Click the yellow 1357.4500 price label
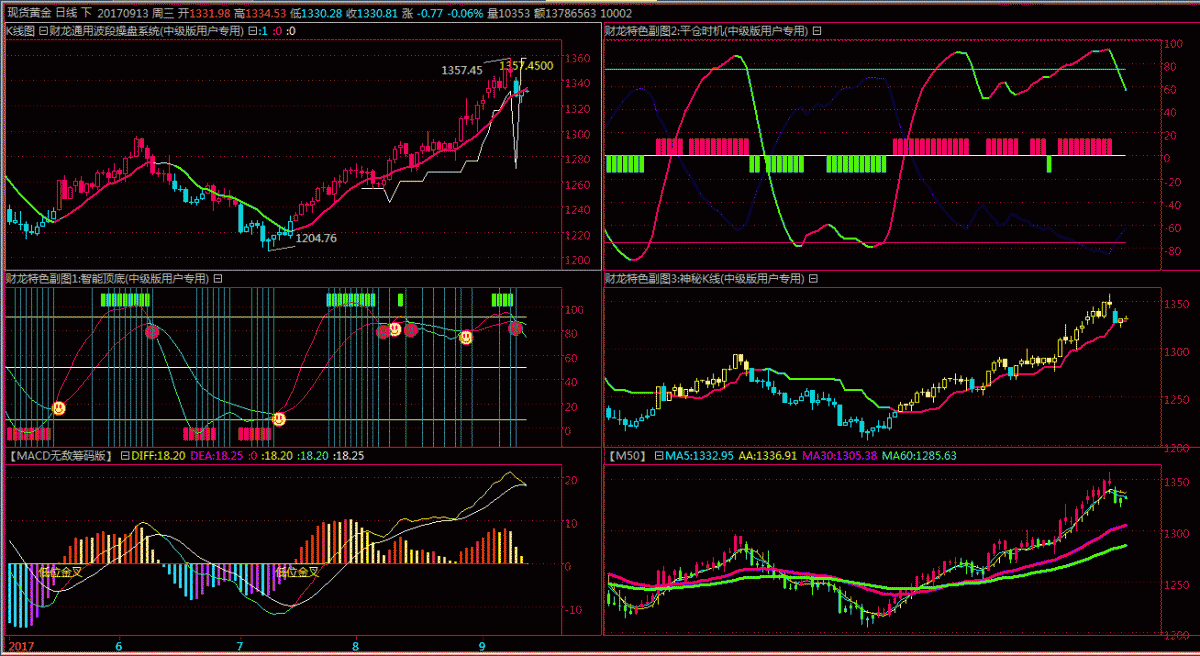The height and width of the screenshot is (656, 1200). (x=526, y=65)
